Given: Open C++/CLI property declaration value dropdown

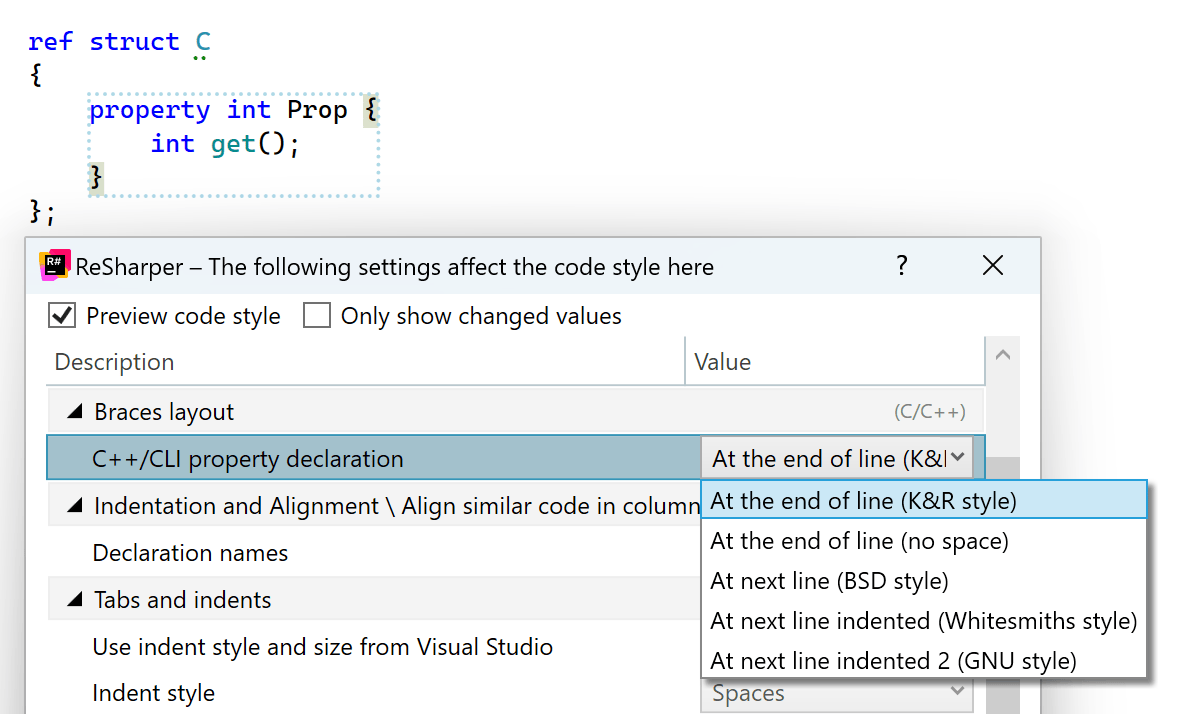Looking at the screenshot, I should tap(957, 459).
